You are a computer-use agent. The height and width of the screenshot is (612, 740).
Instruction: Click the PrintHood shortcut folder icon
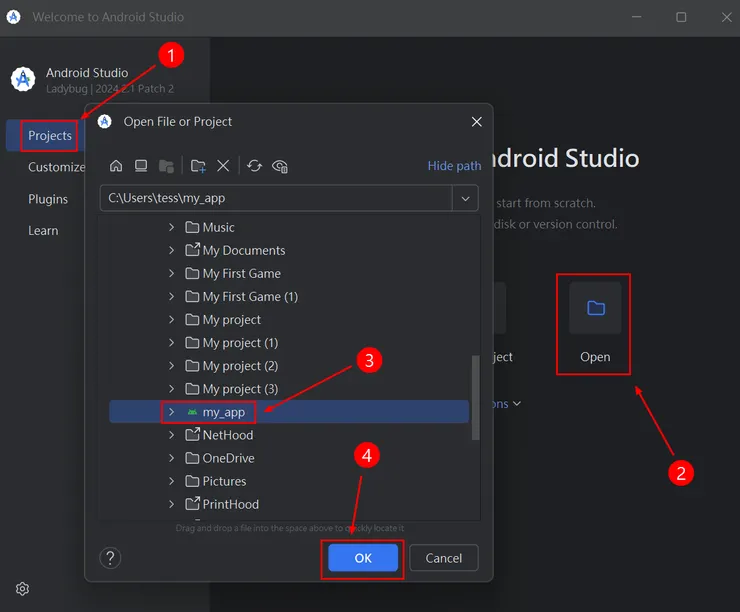[x=192, y=504]
